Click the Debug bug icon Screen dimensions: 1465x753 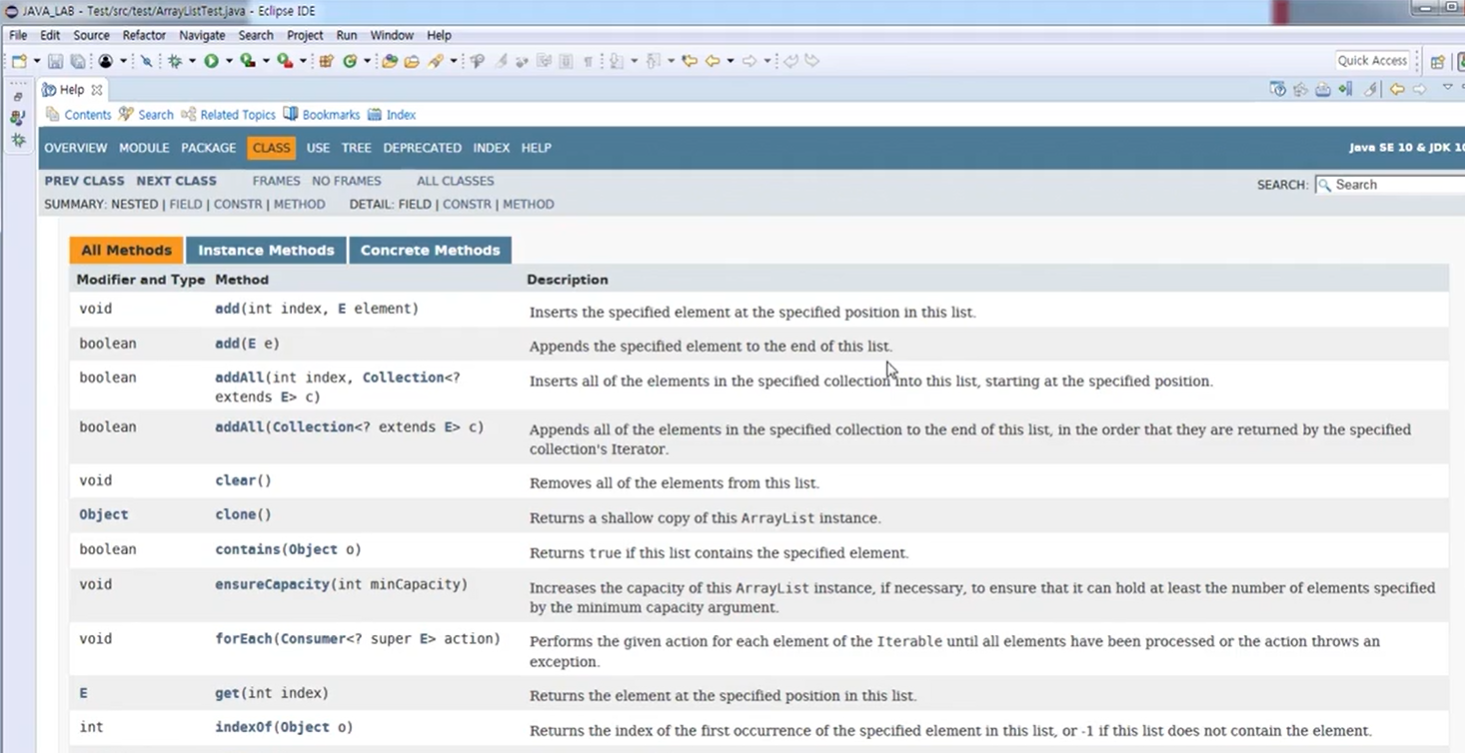(x=176, y=61)
